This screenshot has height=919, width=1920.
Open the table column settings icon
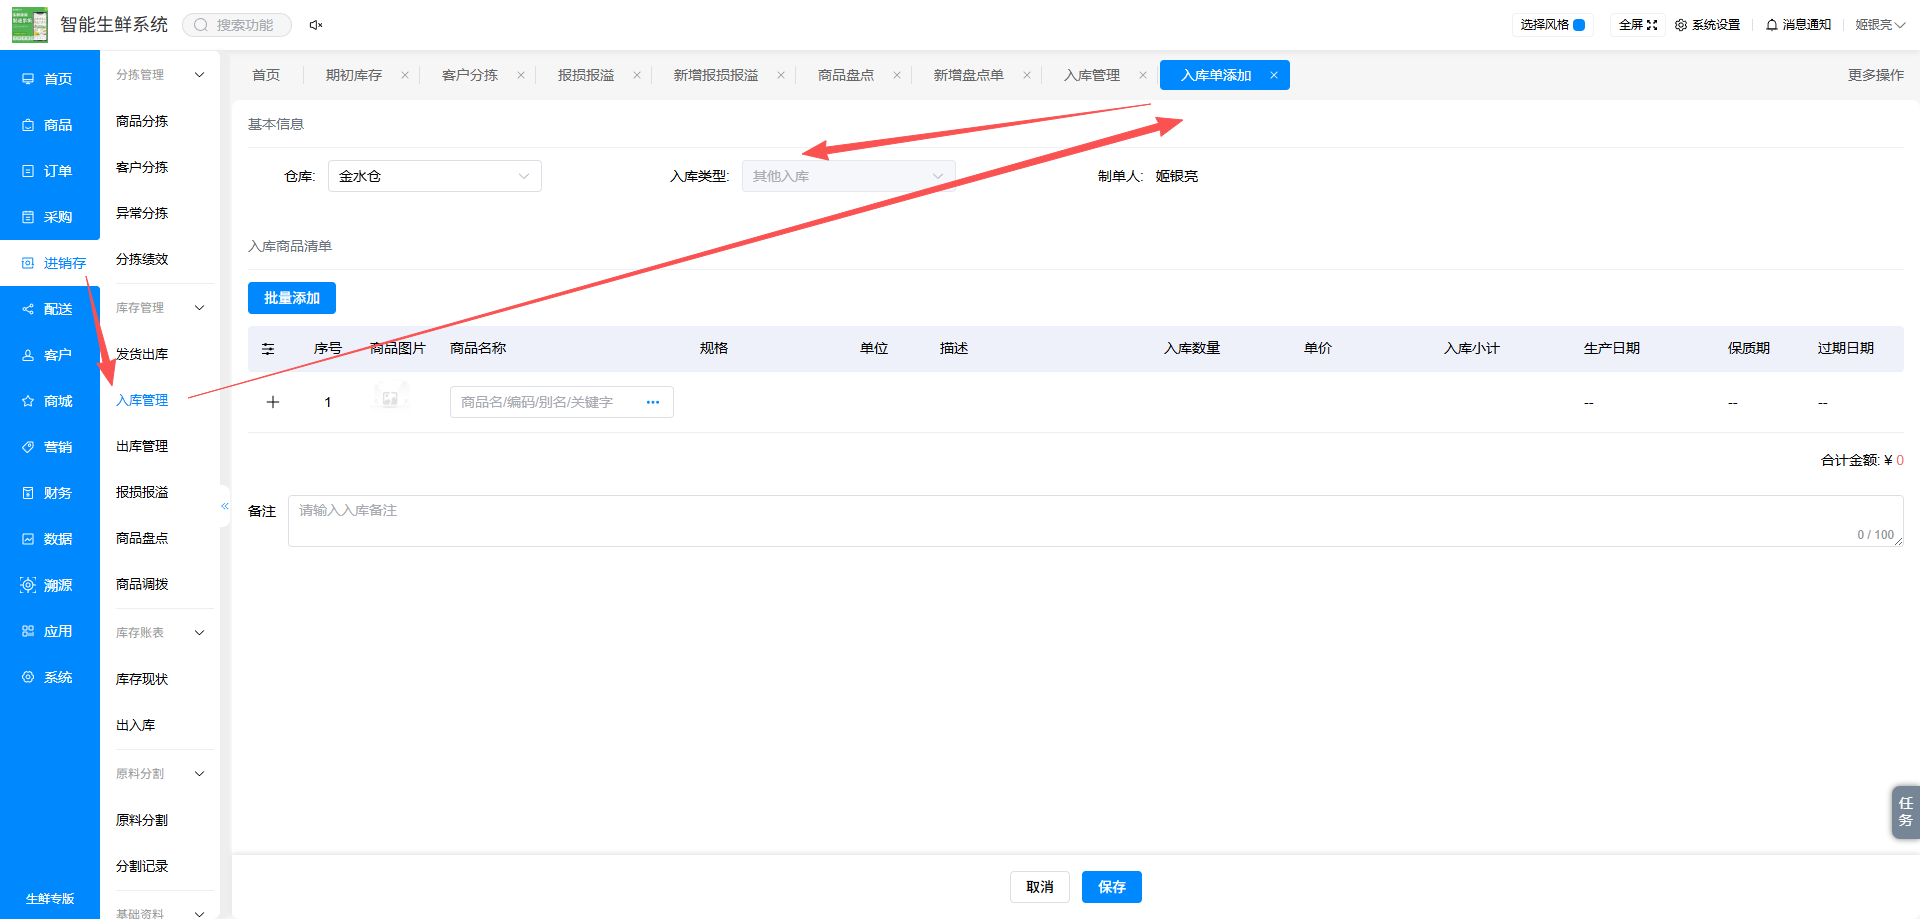click(268, 349)
